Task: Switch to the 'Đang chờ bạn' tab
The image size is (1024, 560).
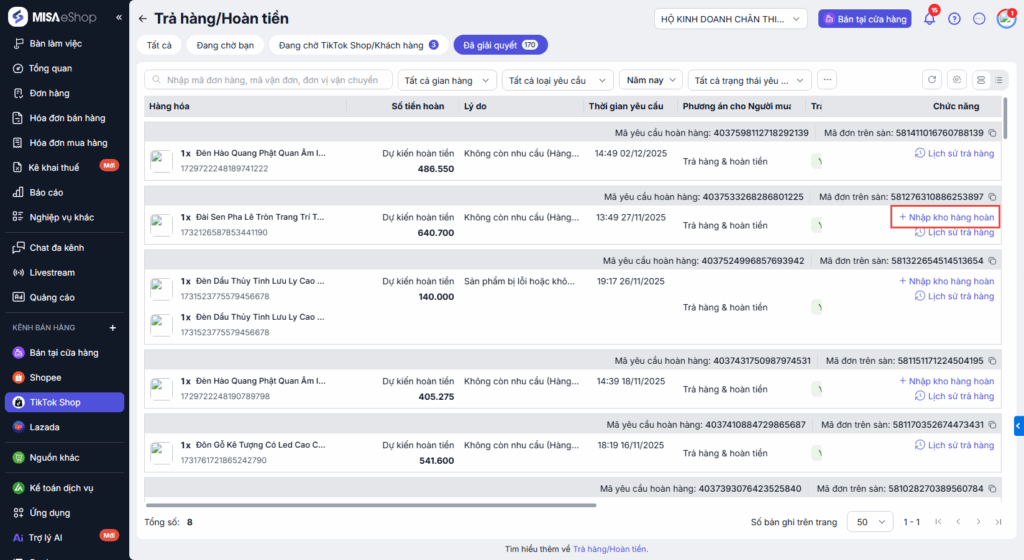Action: (x=225, y=45)
